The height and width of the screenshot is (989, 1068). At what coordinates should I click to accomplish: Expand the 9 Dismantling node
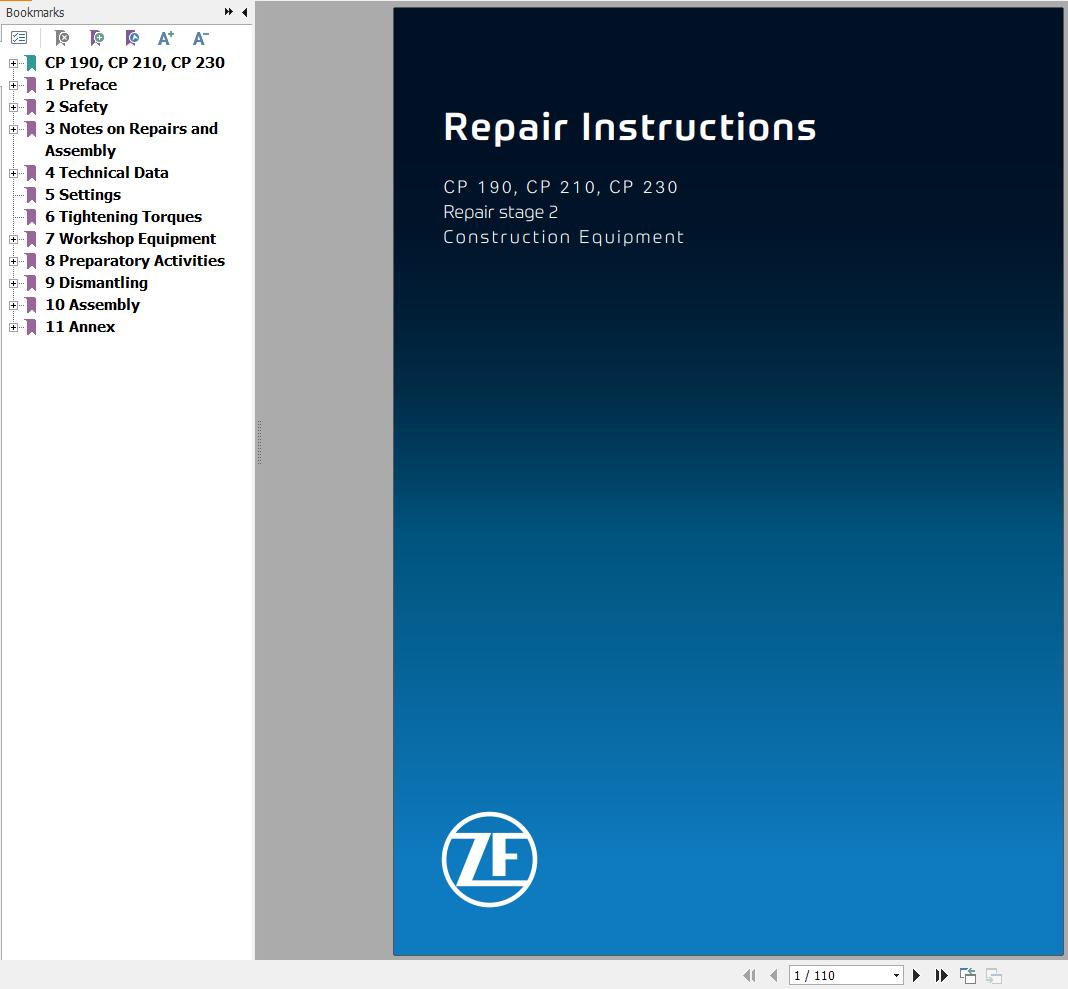click(x=13, y=283)
